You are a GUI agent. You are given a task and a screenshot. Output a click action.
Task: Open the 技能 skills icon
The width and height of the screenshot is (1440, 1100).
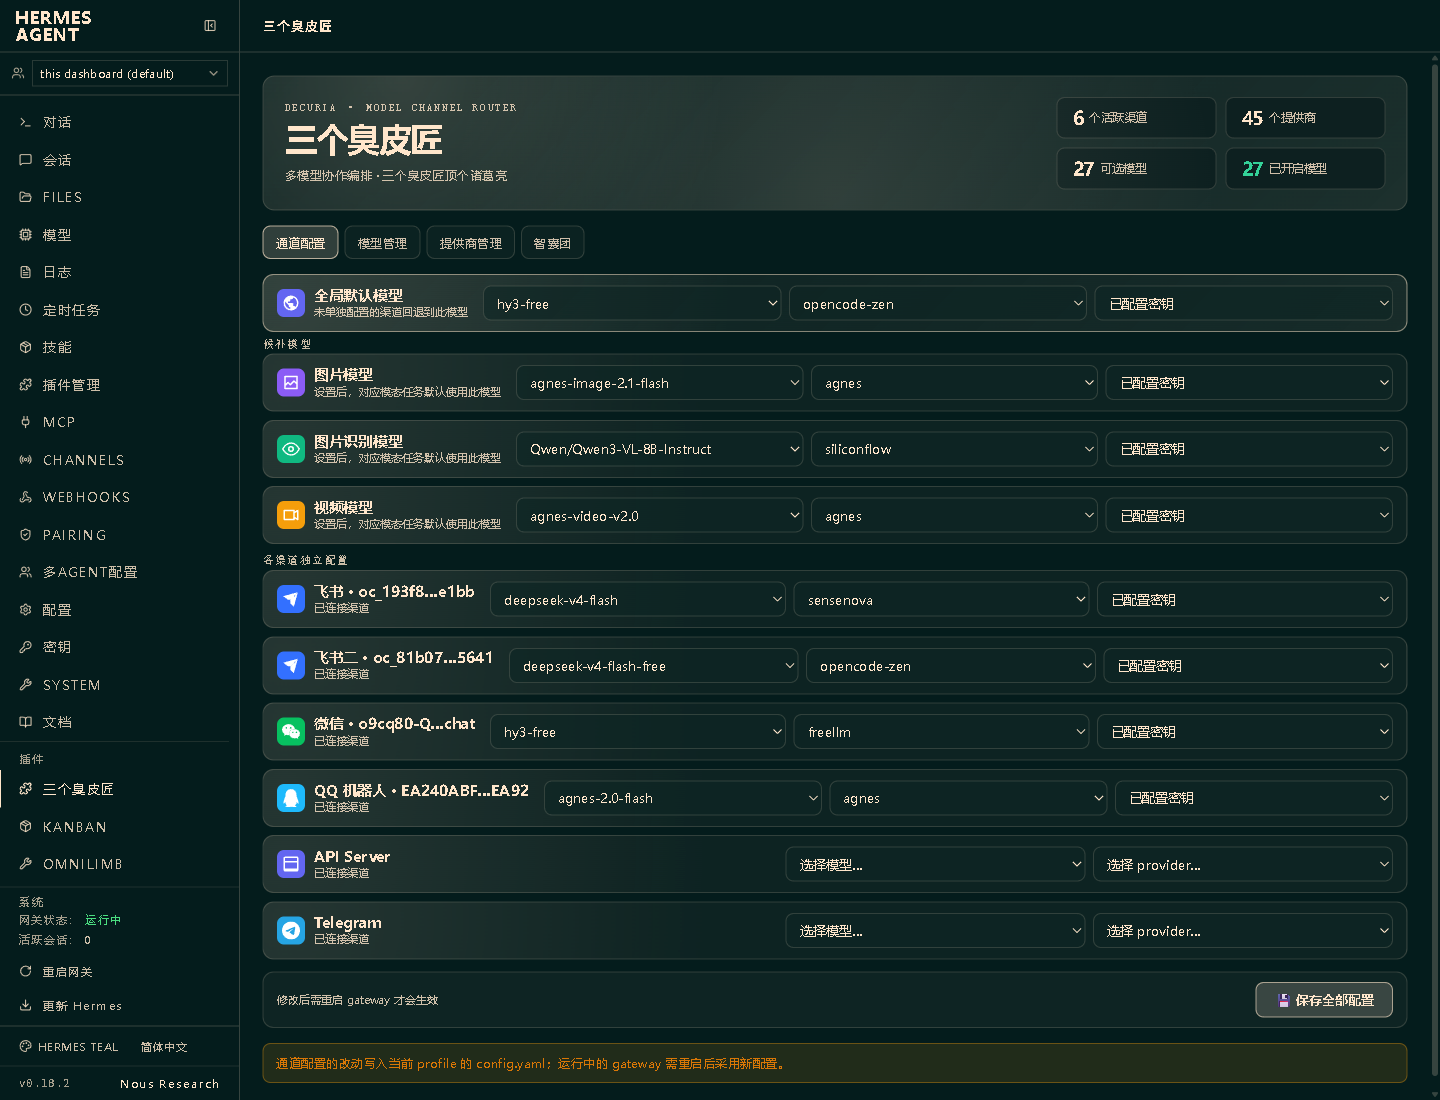[25, 347]
